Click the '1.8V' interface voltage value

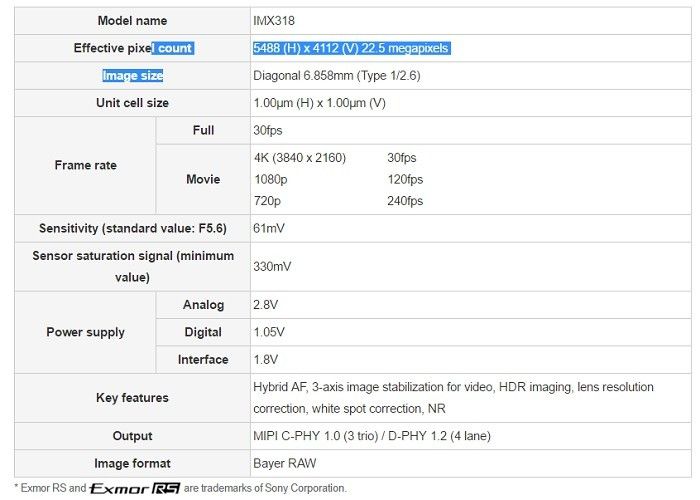point(265,359)
